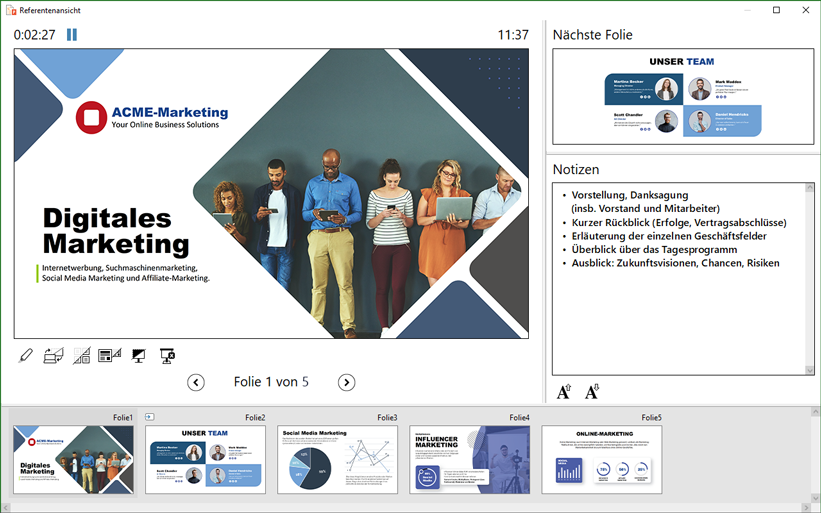Black out the presentation screen

point(138,355)
